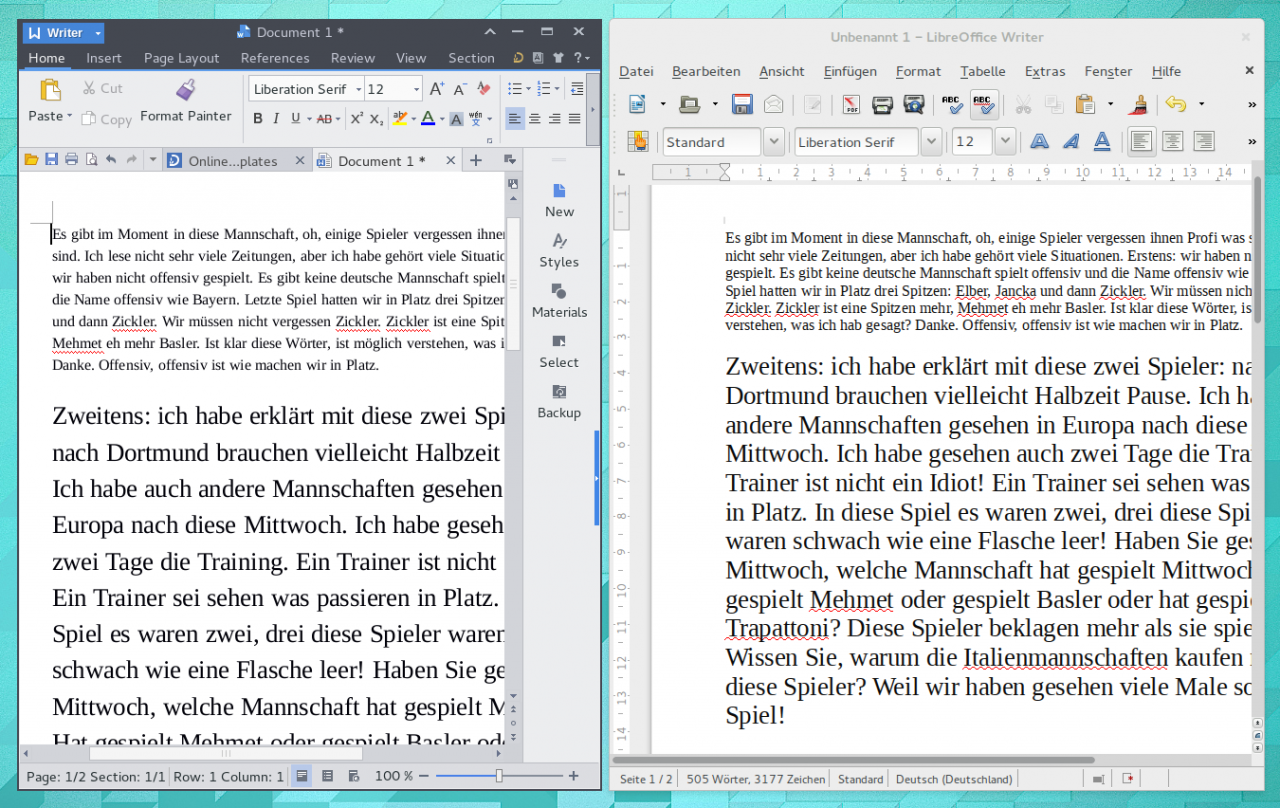Save the document in LibreOffice toolbar

click(742, 104)
